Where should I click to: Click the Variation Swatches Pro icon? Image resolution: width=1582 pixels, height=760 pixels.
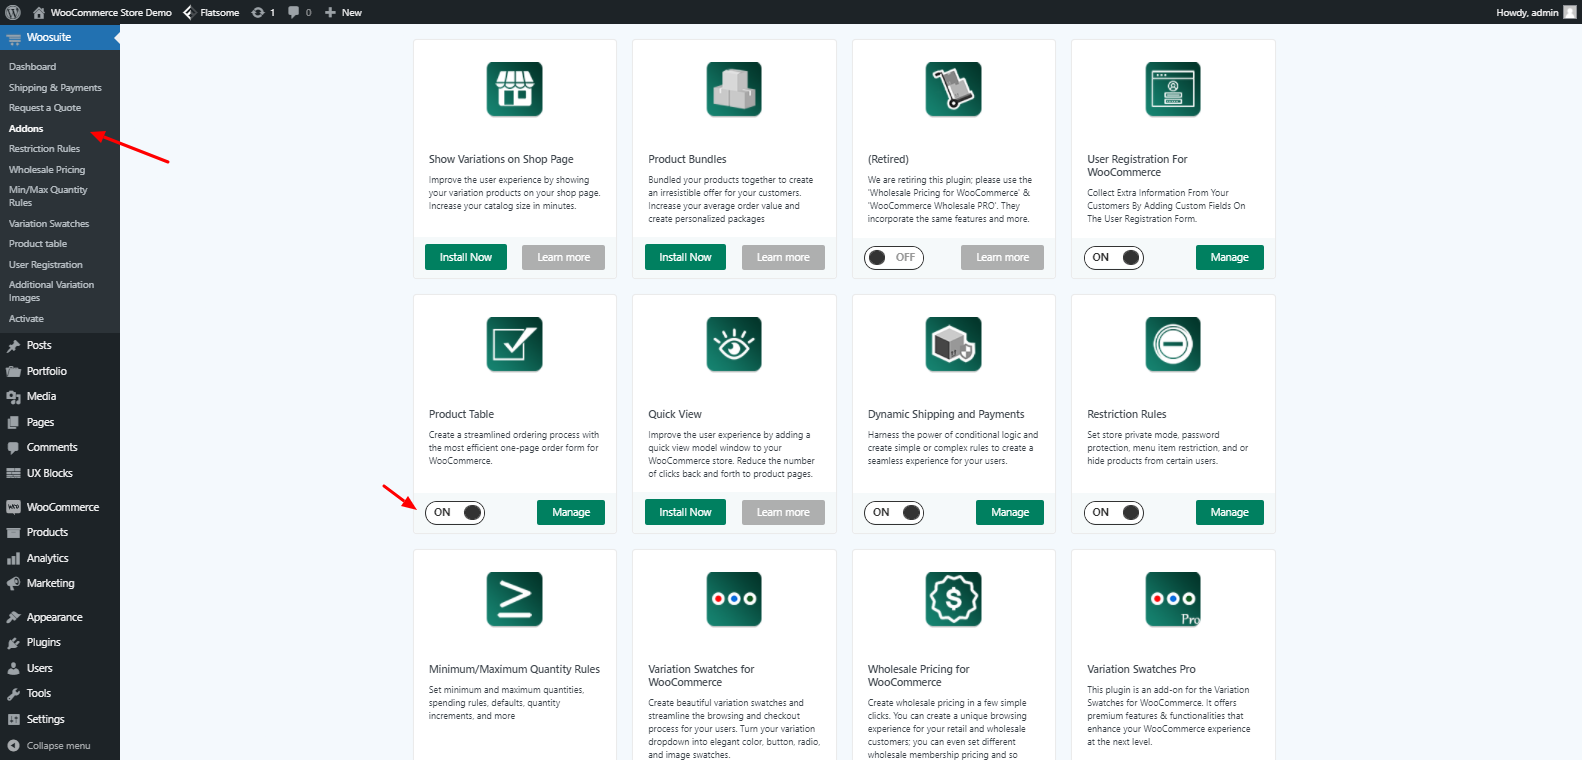click(x=1173, y=599)
